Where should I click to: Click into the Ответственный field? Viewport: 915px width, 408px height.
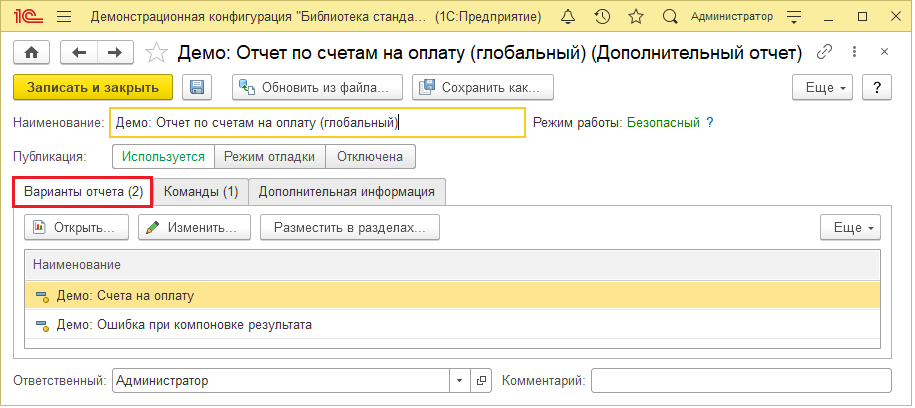pyautogui.click(x=280, y=381)
